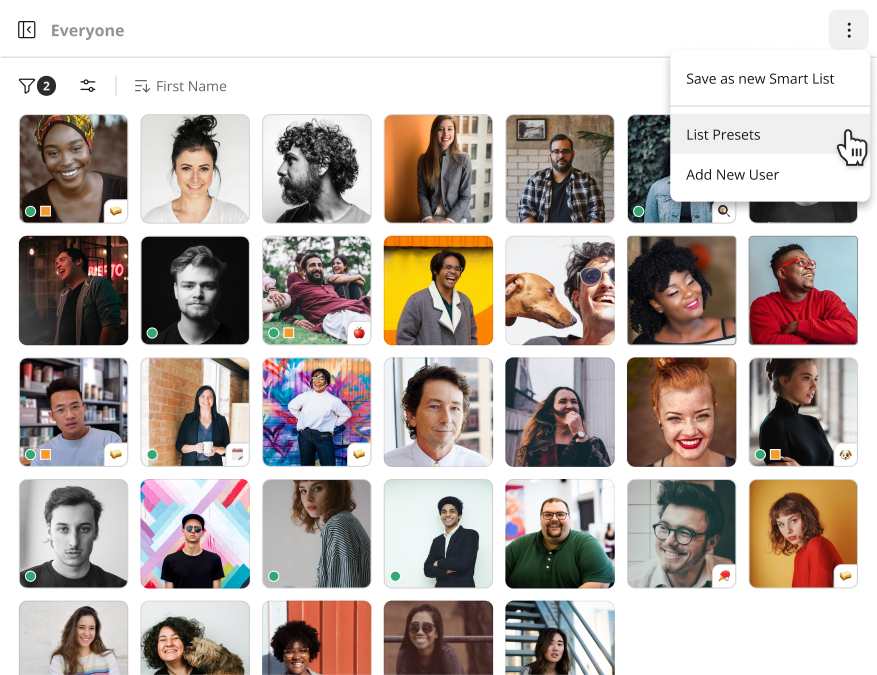This screenshot has width=877, height=675.
Task: Click green dot on brick wall woman card
Action: click(152, 455)
